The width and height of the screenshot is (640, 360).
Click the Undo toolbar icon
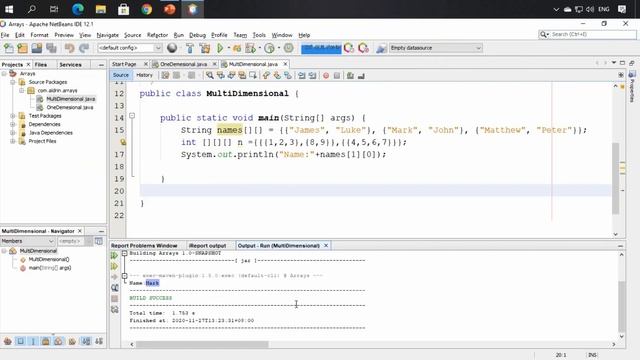point(69,48)
